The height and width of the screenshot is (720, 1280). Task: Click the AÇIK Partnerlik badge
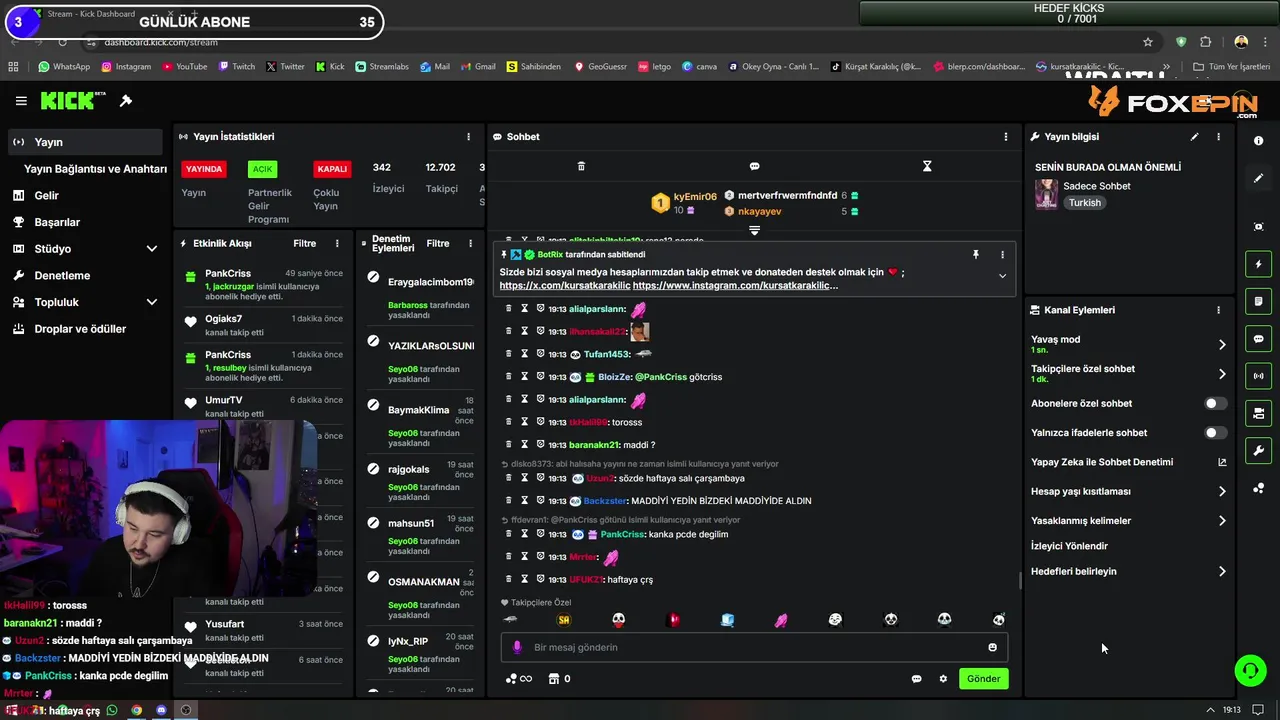[x=262, y=169]
